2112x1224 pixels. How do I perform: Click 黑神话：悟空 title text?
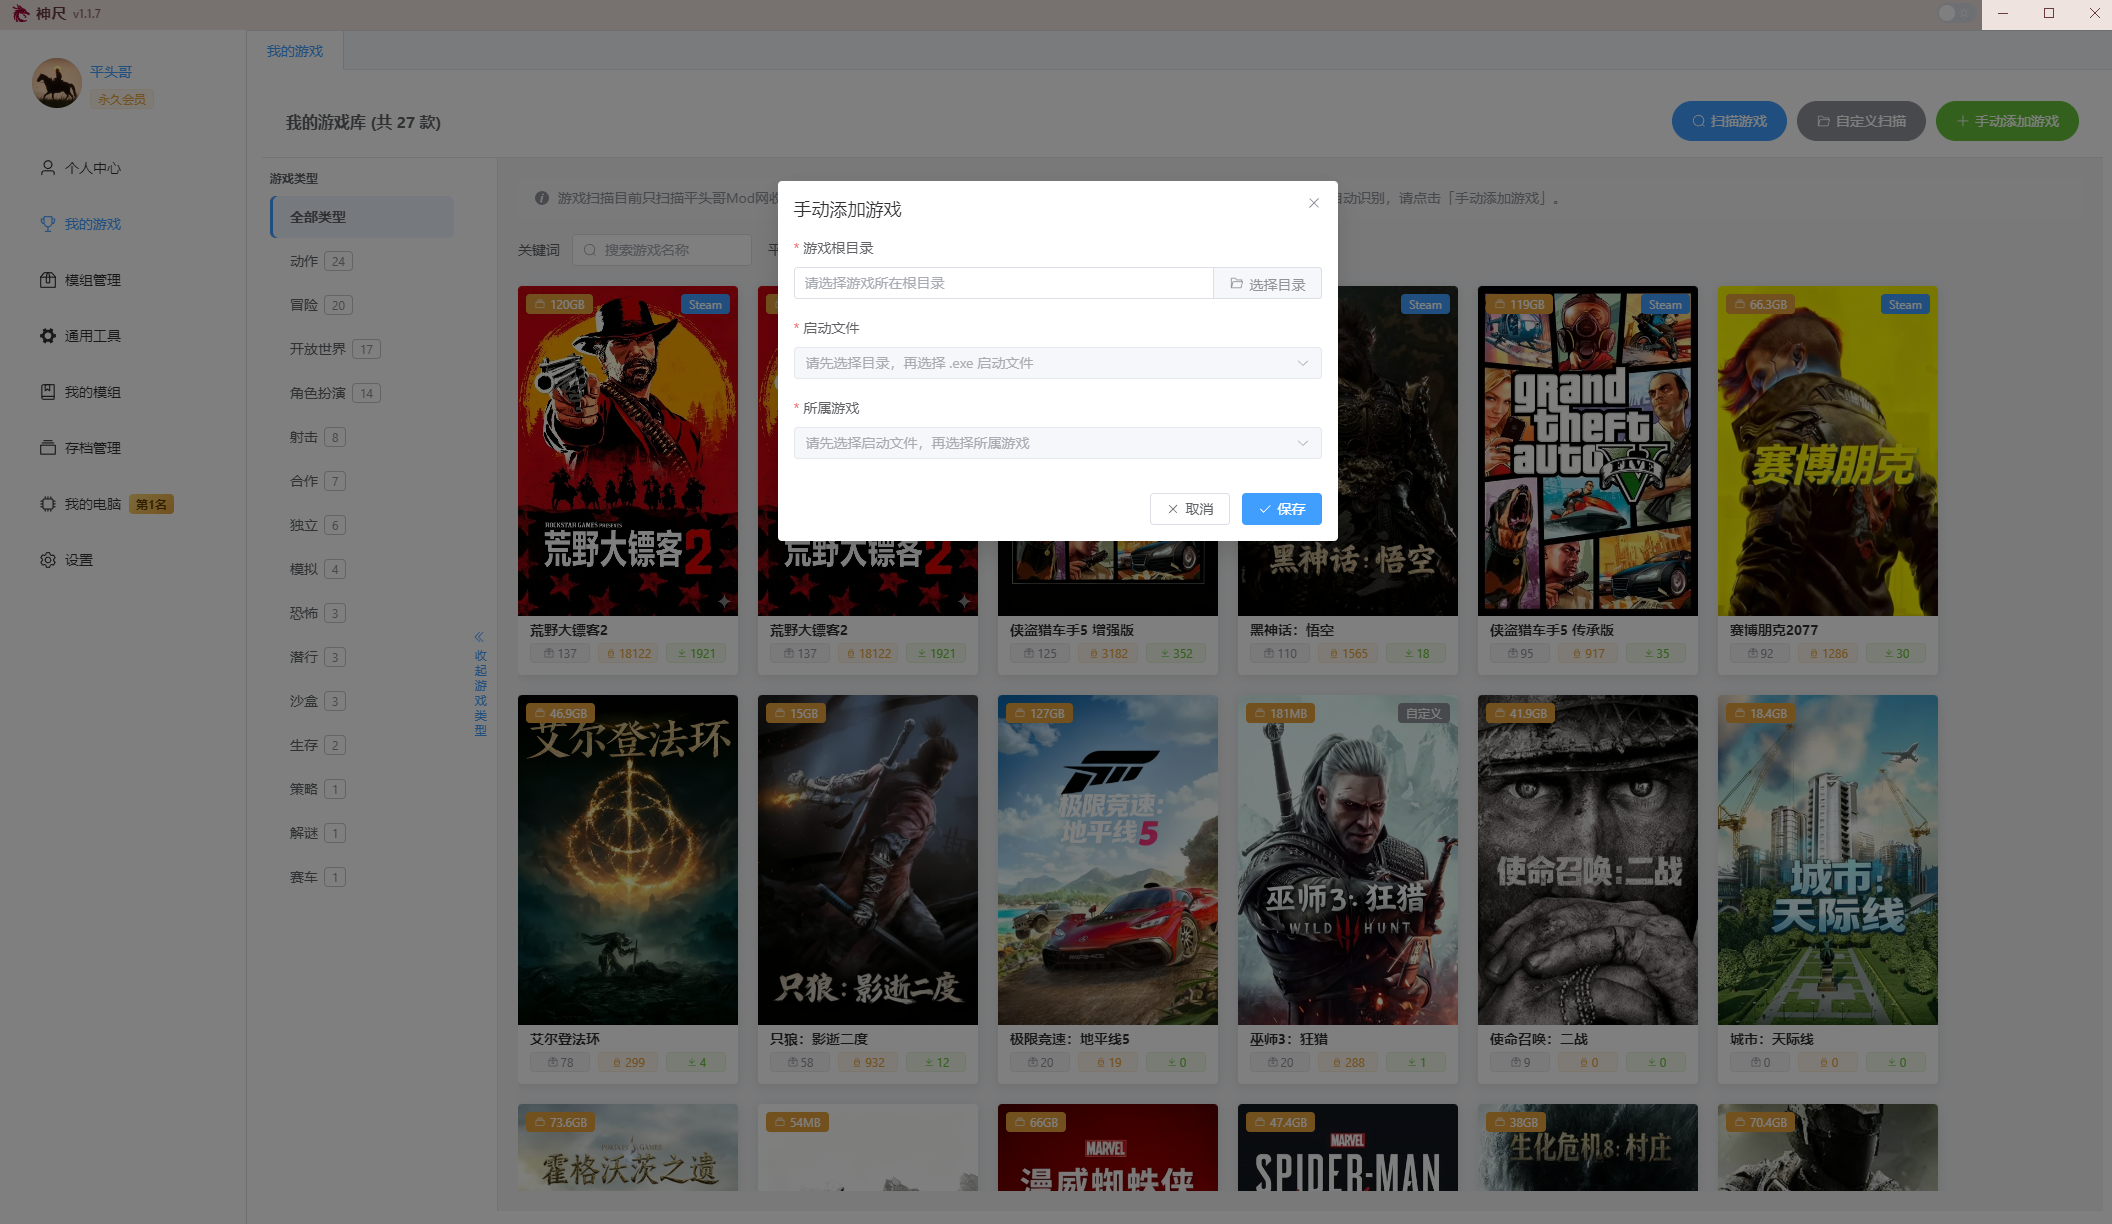(x=1292, y=630)
